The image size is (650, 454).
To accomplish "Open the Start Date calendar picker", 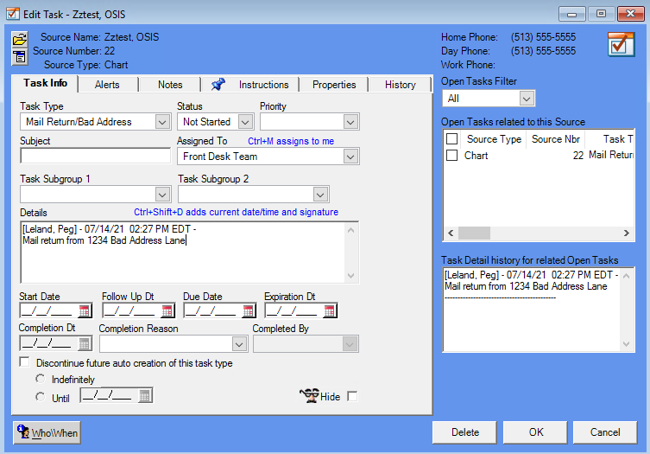I will point(84,311).
